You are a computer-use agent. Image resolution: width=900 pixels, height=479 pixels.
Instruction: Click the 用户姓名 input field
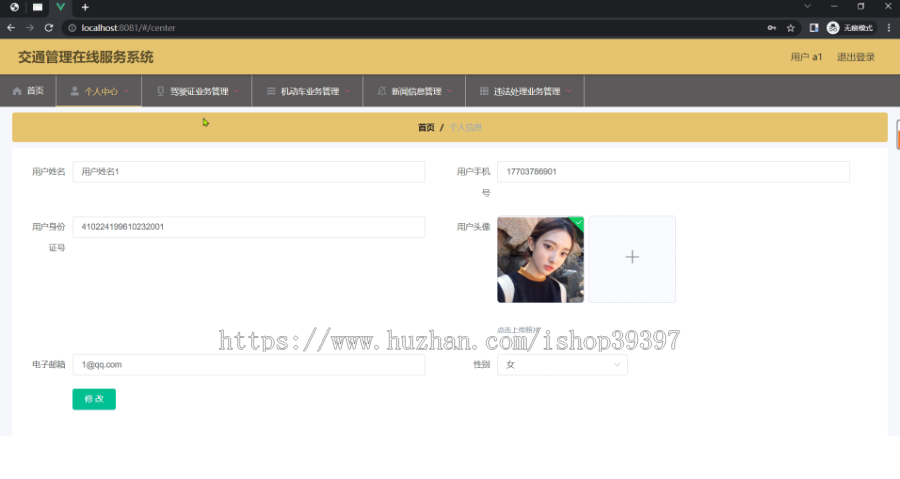pos(249,172)
